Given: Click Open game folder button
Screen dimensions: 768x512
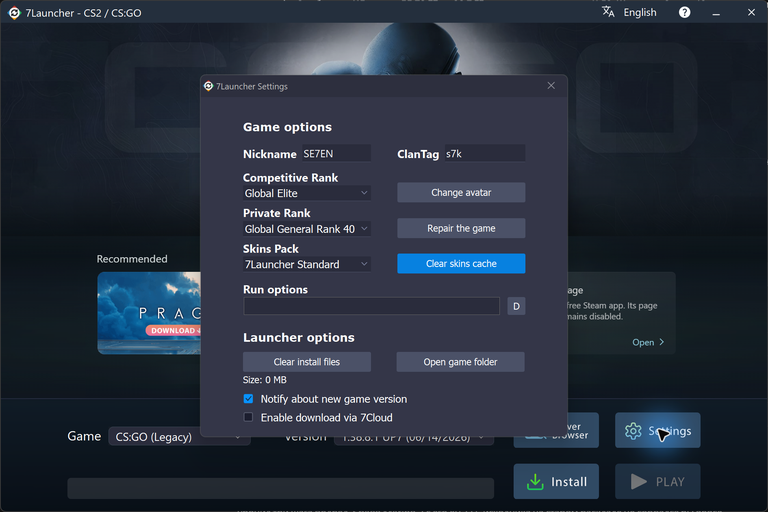Looking at the screenshot, I should coord(460,362).
